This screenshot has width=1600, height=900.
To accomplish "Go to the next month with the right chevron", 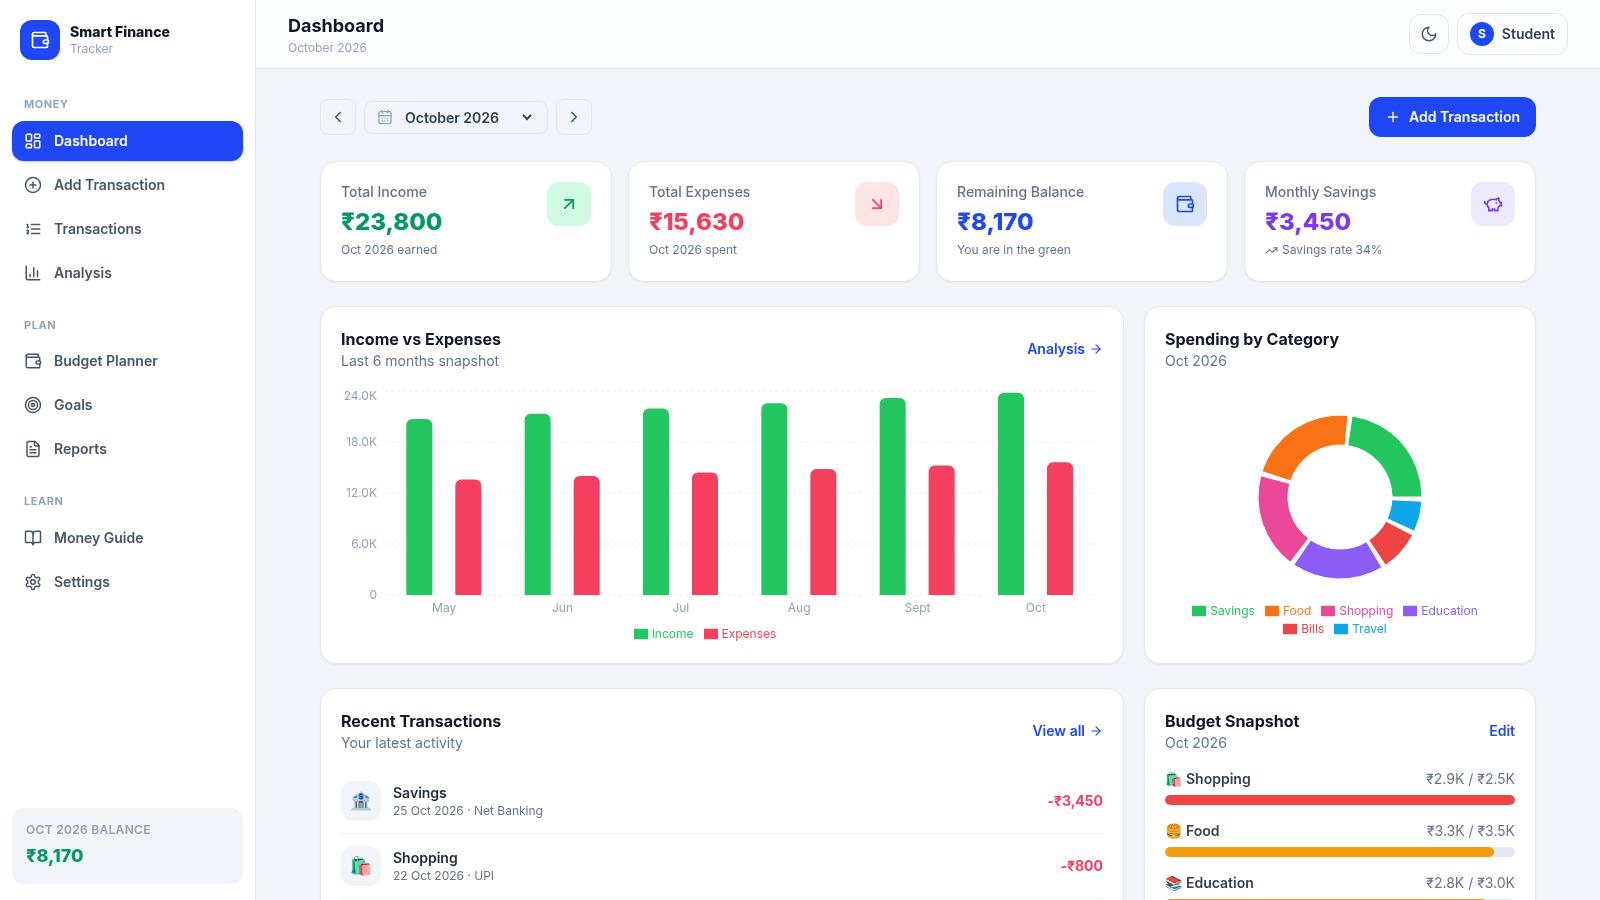I will click(574, 117).
